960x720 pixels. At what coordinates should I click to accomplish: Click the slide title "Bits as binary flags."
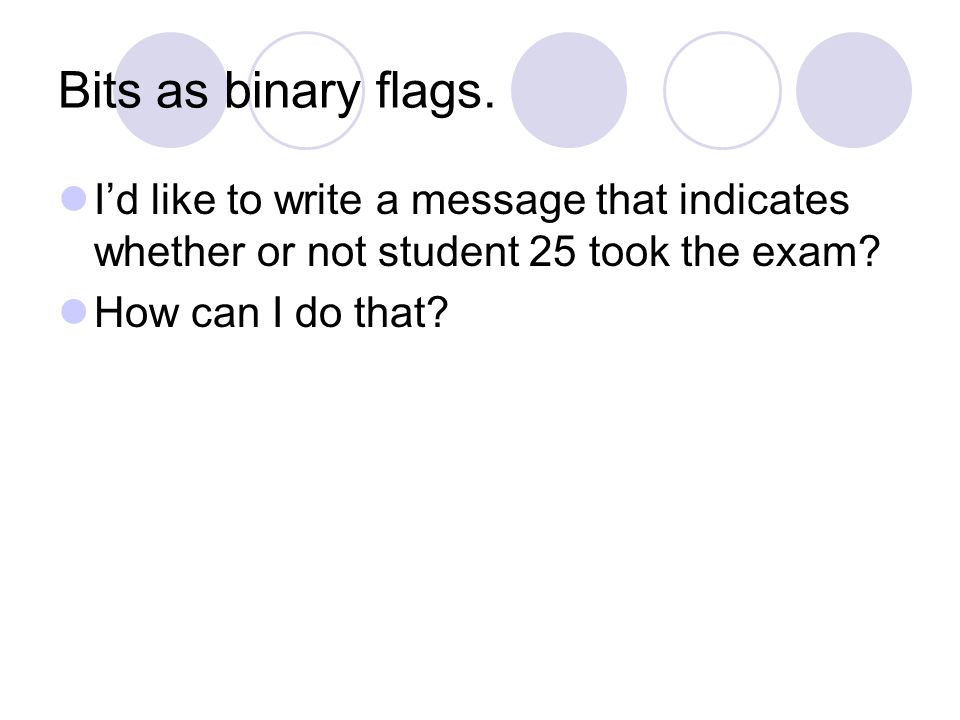point(276,91)
